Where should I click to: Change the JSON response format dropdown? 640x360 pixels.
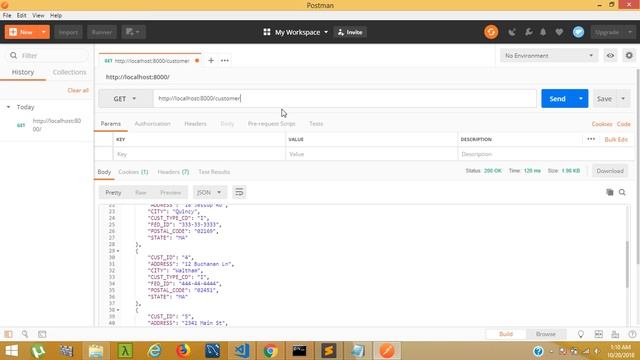coord(209,192)
